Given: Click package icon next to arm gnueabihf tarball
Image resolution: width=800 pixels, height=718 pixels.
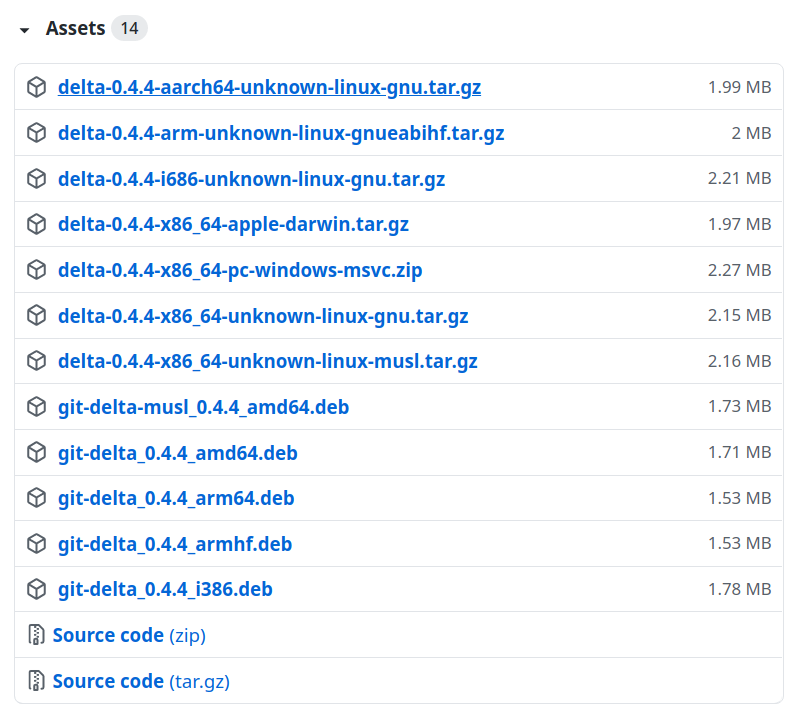Looking at the screenshot, I should [37, 133].
